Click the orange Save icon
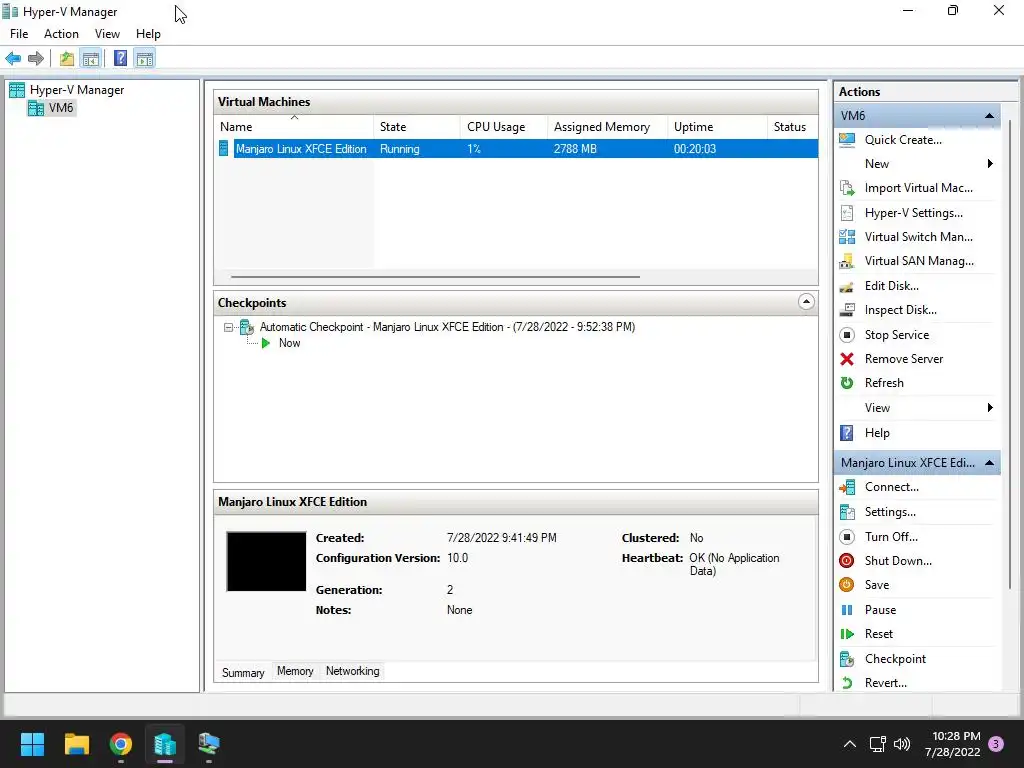The image size is (1024, 768). point(847,585)
